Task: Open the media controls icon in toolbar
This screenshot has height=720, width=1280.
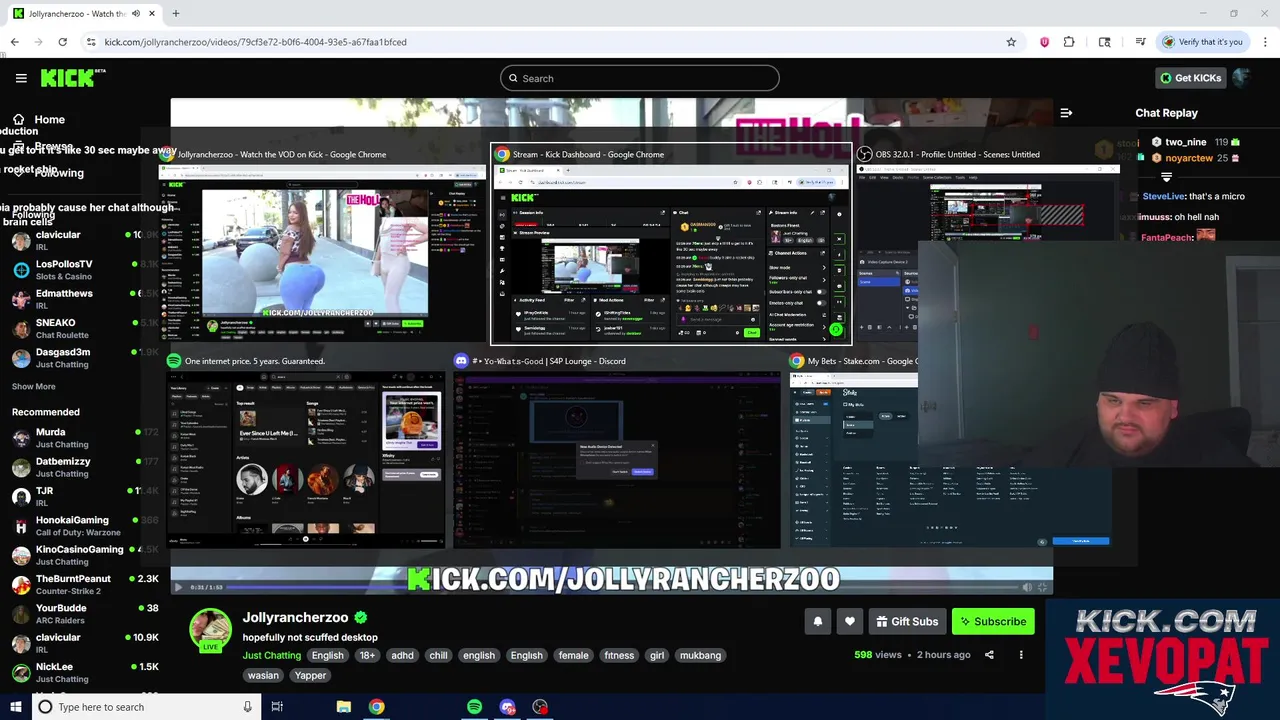Action: coord(1140,42)
